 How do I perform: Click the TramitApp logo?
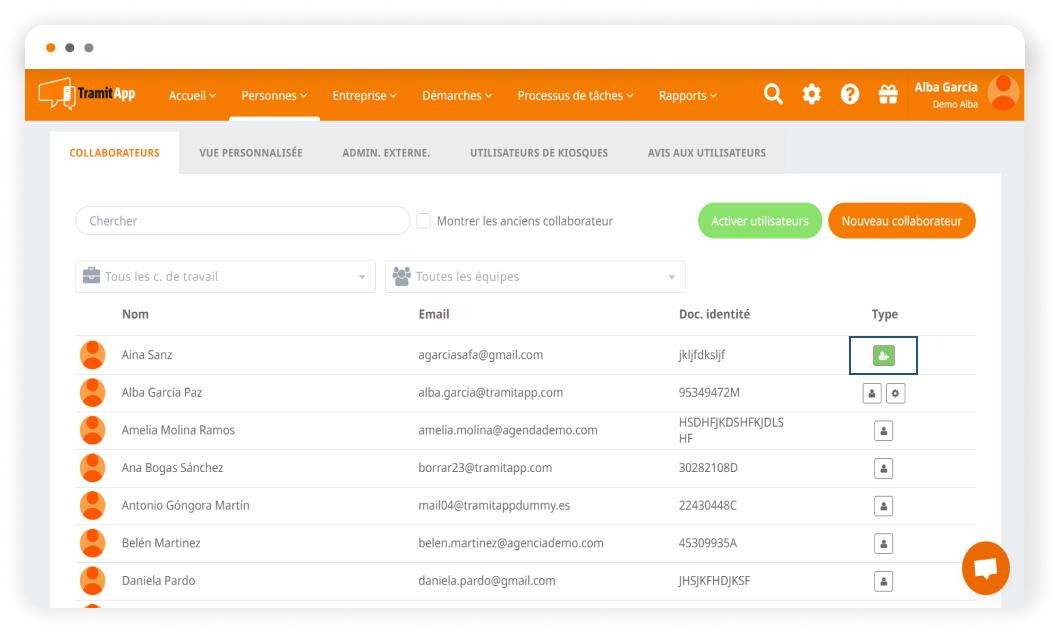coord(88,94)
